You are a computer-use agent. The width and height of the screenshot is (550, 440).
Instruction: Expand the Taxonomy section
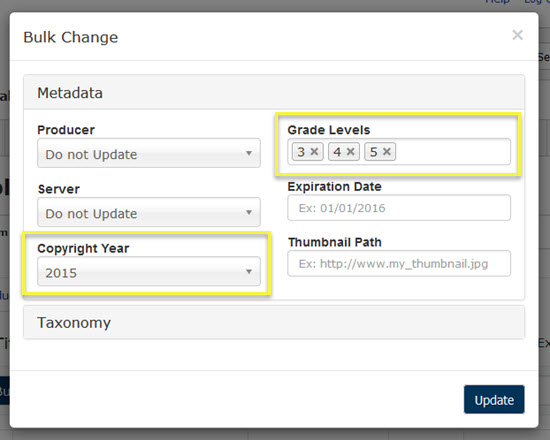274,322
